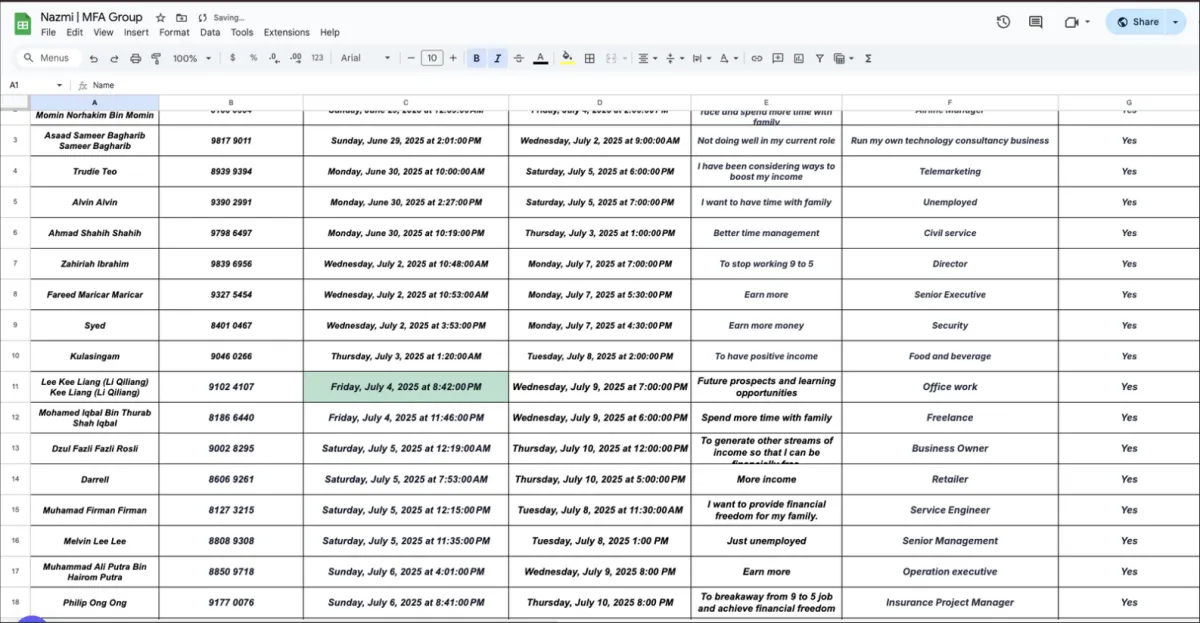This screenshot has height=623, width=1200.
Task: Select cell with name Trudie Teo
Action: click(95, 171)
